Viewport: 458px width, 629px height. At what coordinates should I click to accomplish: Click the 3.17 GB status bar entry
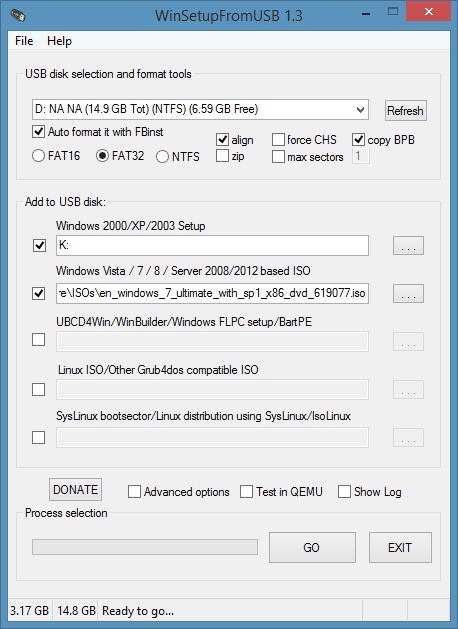click(30, 611)
